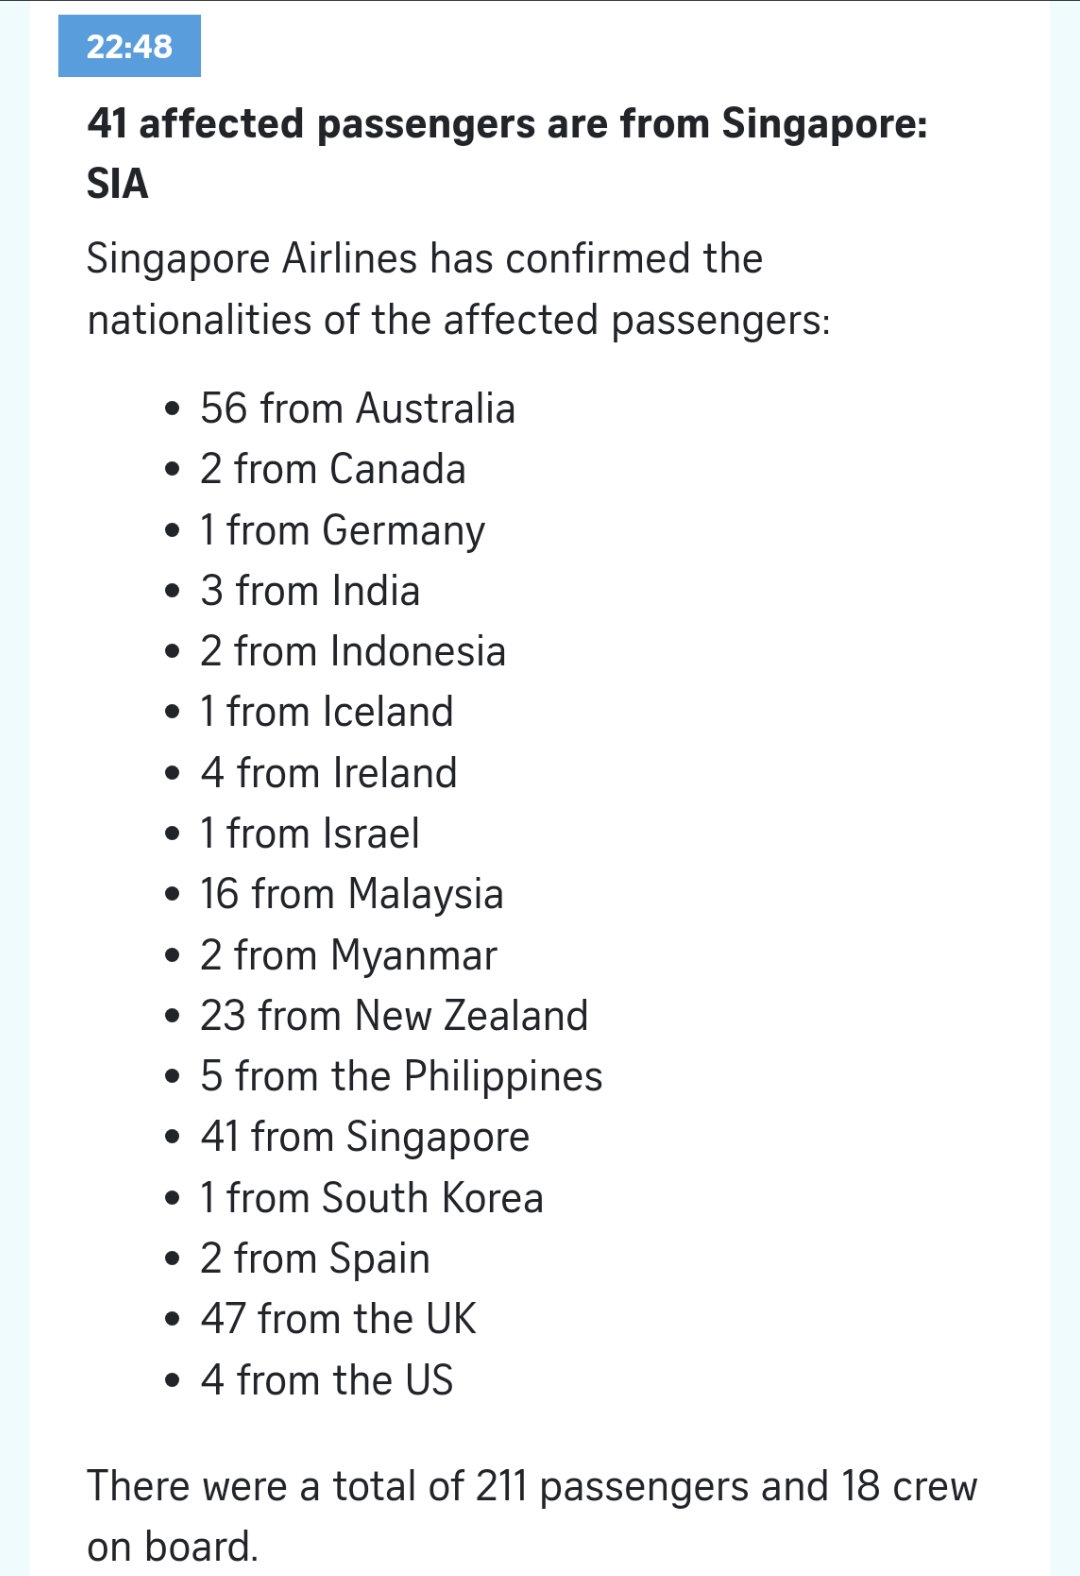
Task: Click the '47 from the UK' list item
Action: 338,1319
